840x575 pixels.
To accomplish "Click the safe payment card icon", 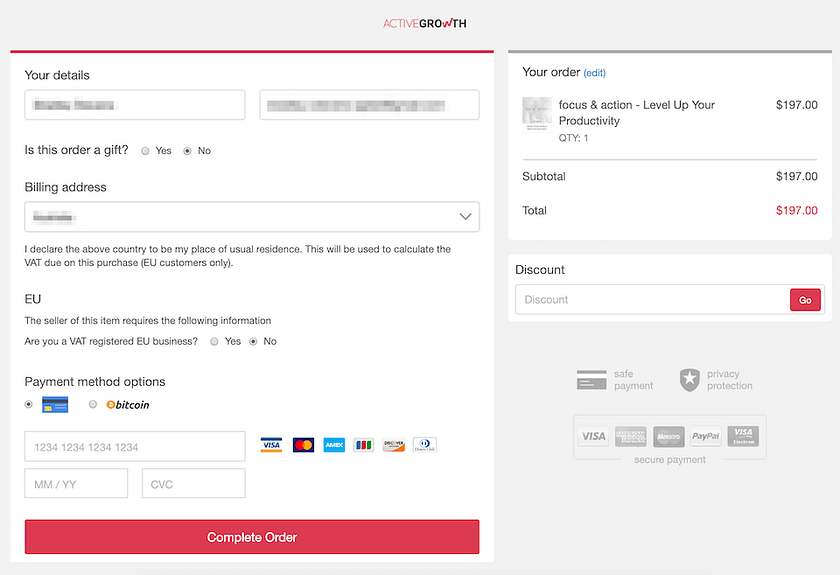I will pyautogui.click(x=592, y=380).
